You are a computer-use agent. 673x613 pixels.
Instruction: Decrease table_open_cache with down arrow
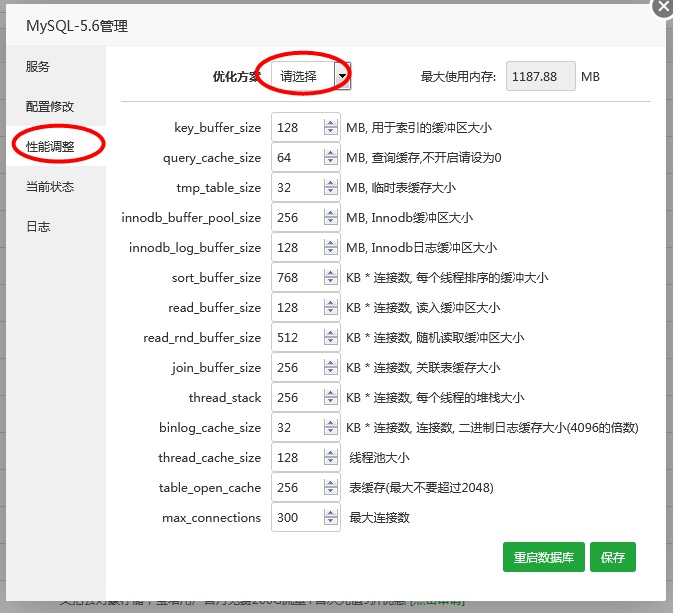(x=330, y=492)
